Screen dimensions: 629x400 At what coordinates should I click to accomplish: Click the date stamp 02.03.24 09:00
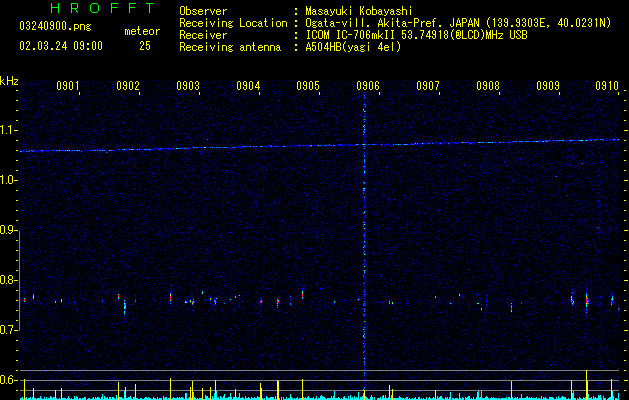click(61, 46)
